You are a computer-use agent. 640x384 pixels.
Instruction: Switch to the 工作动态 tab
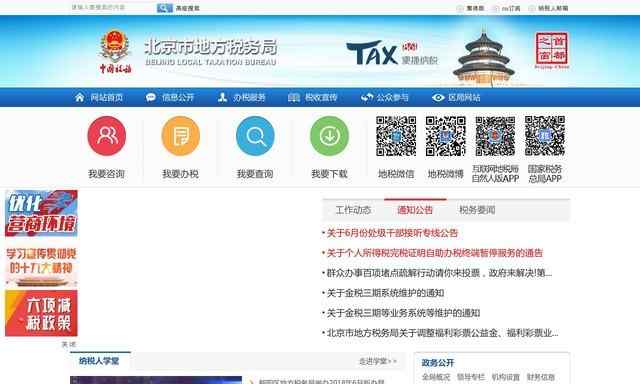tap(353, 210)
